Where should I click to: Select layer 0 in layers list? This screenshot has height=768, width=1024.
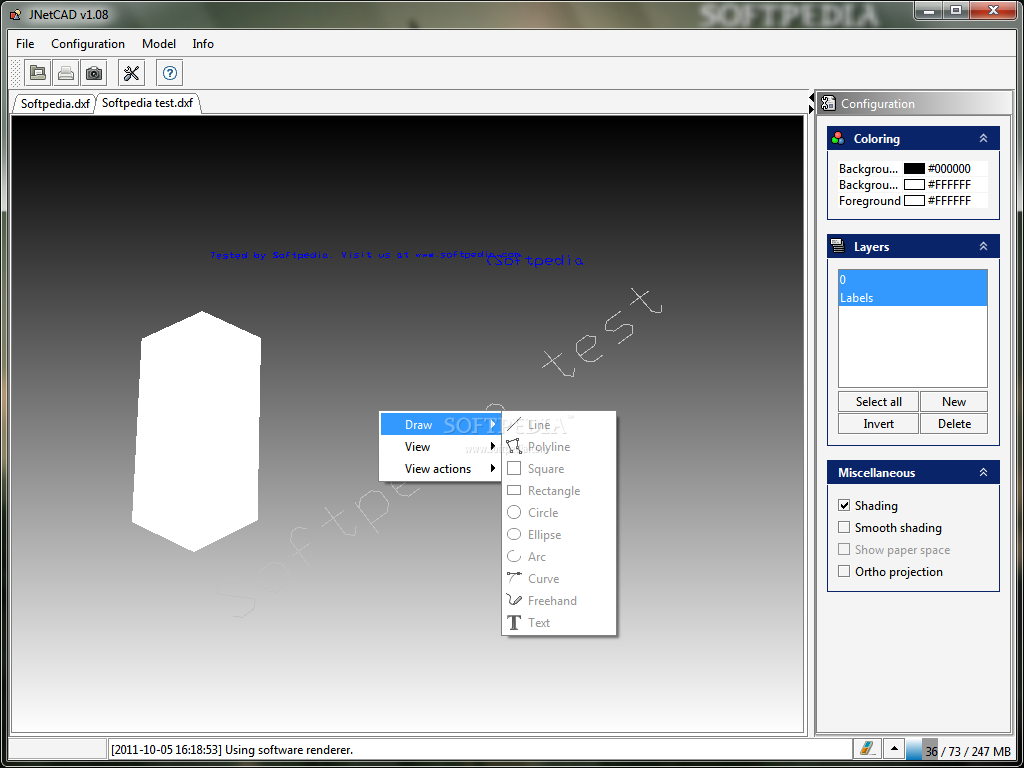(912, 280)
